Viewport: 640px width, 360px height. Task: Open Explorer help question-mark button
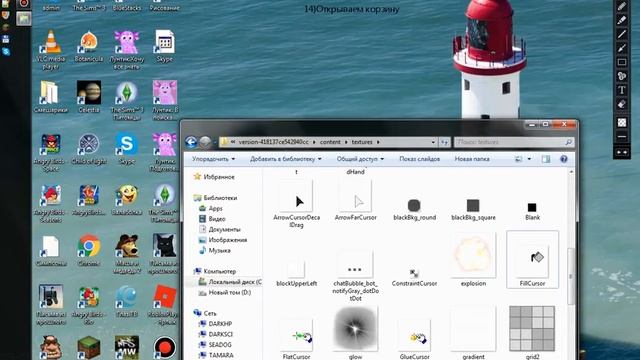coord(564,159)
